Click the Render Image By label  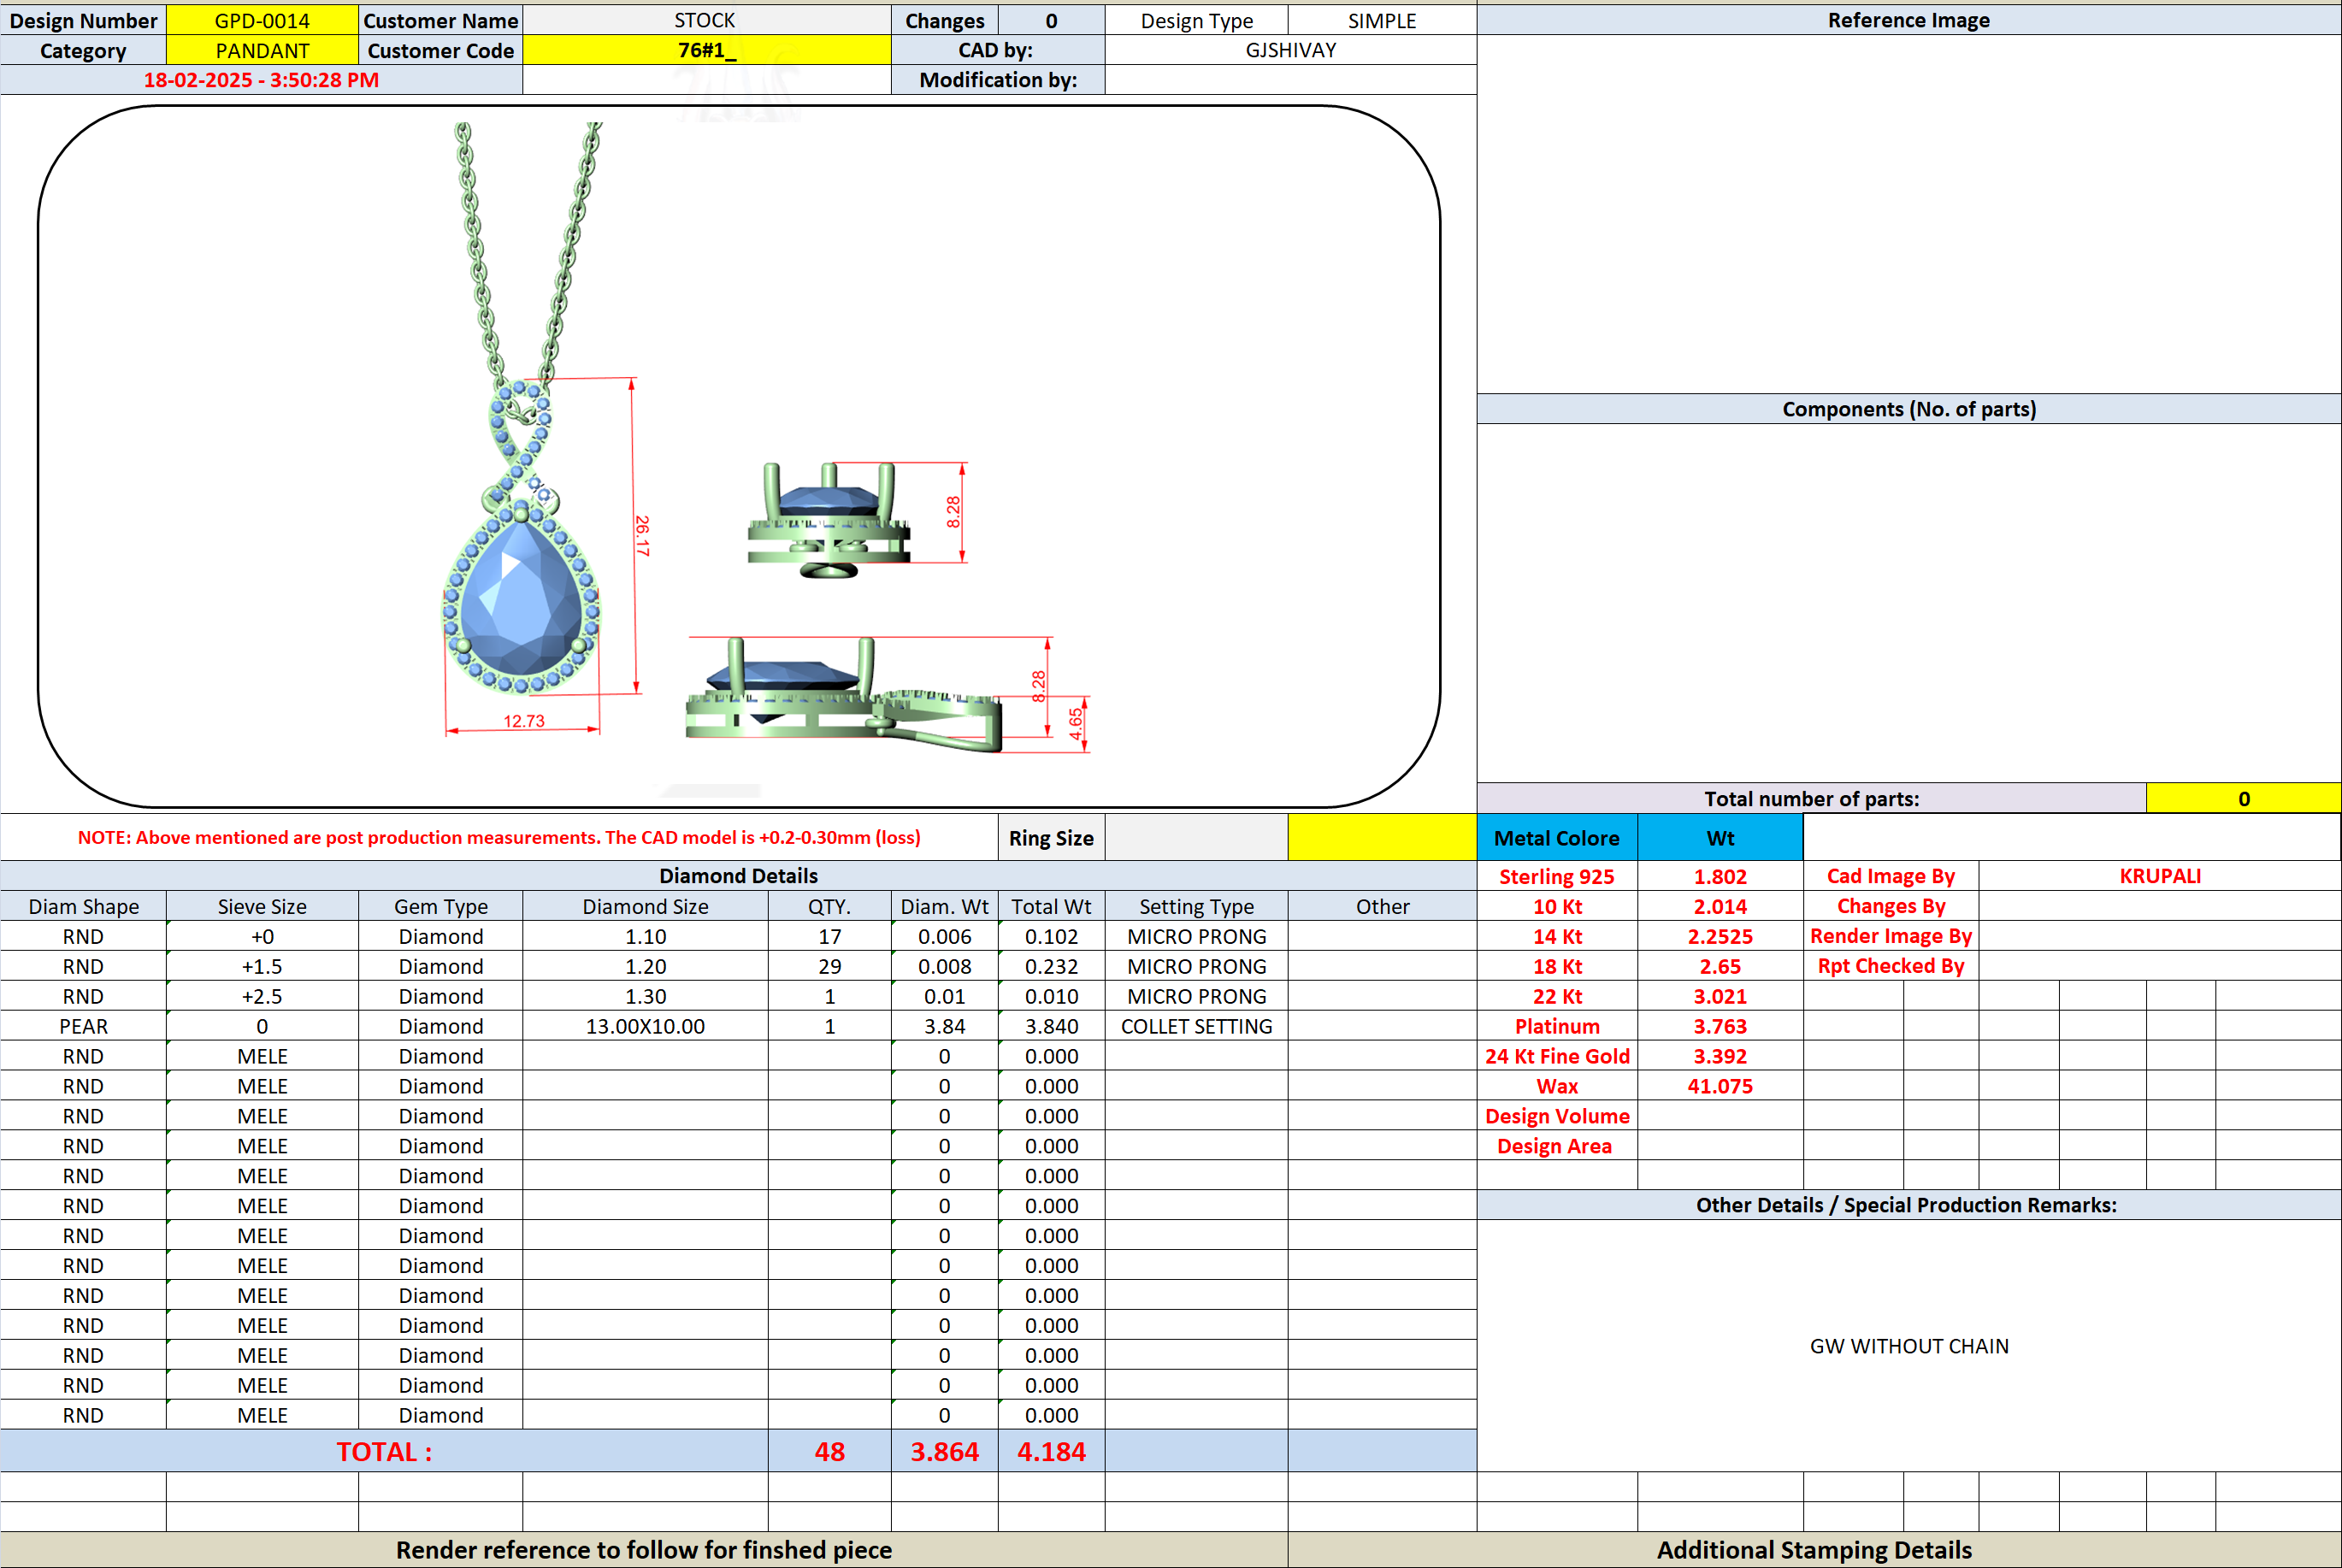tap(1891, 936)
